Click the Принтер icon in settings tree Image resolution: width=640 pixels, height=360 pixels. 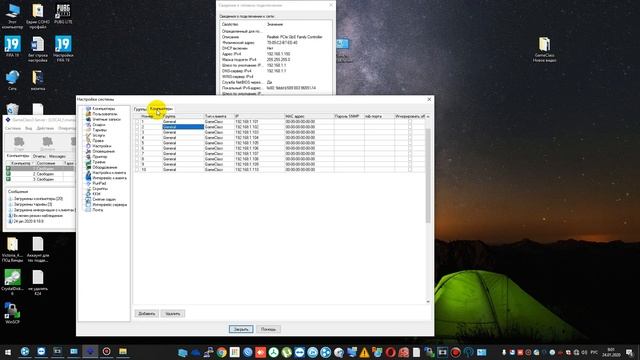88,157
